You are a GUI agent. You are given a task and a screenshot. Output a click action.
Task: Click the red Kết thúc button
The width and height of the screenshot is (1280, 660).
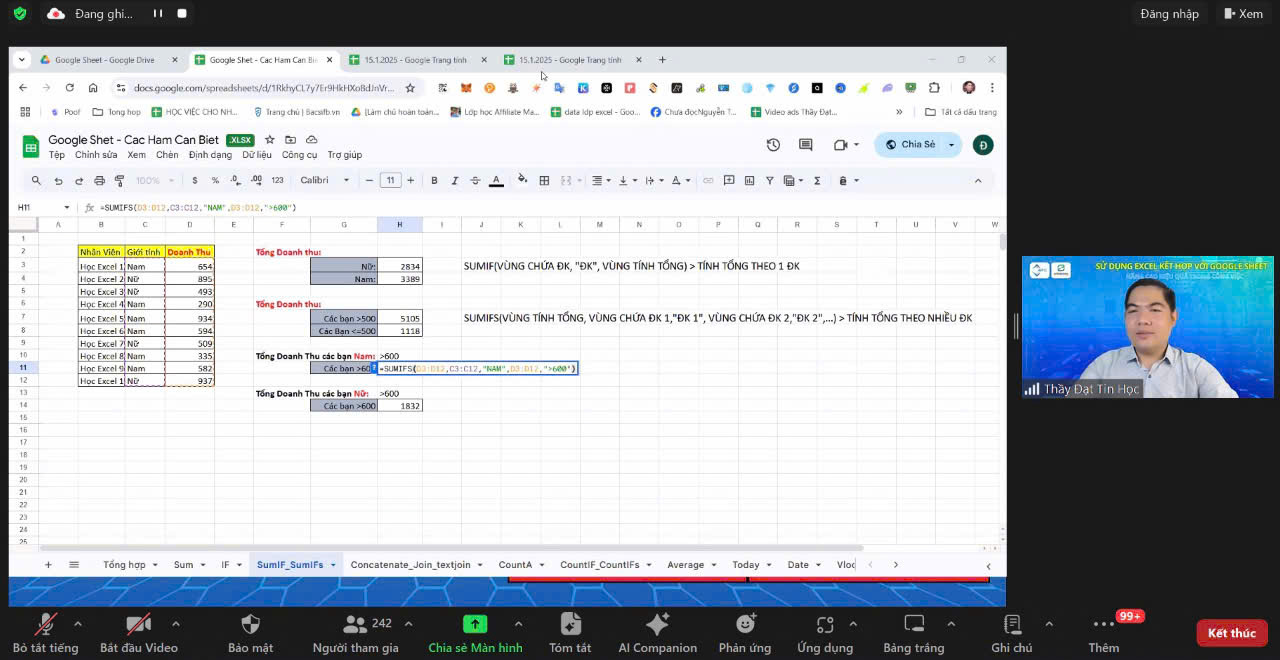(1232, 633)
